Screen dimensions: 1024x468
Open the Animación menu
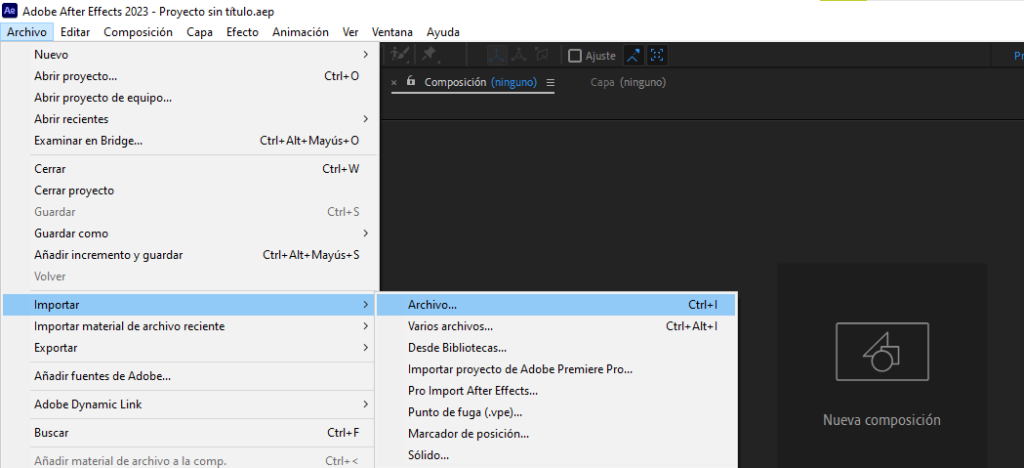point(300,32)
